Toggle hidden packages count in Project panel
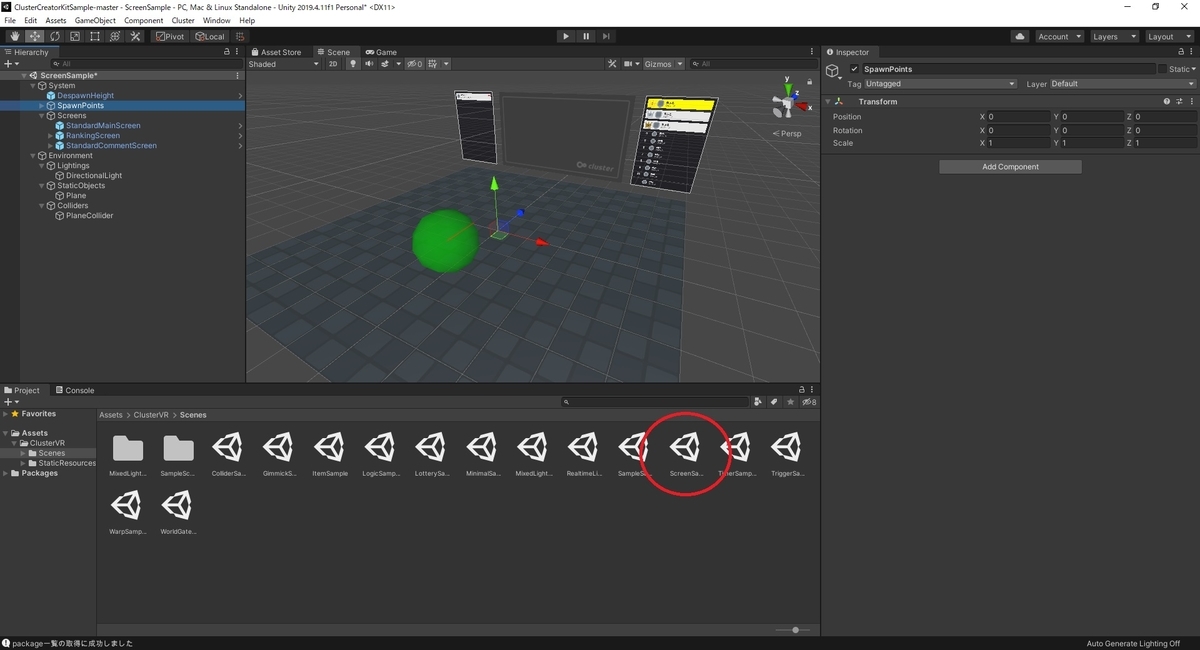Screen dimensions: 1200x650 click(808, 402)
